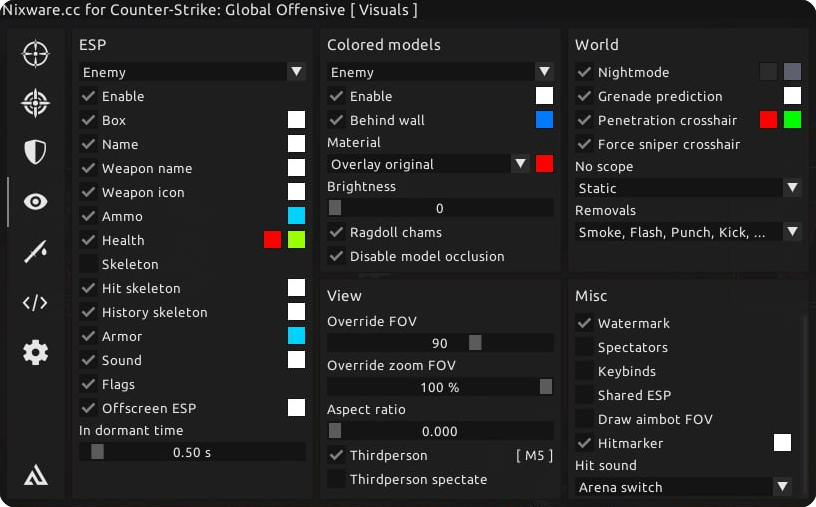Click the In dormant time slider

192,452
